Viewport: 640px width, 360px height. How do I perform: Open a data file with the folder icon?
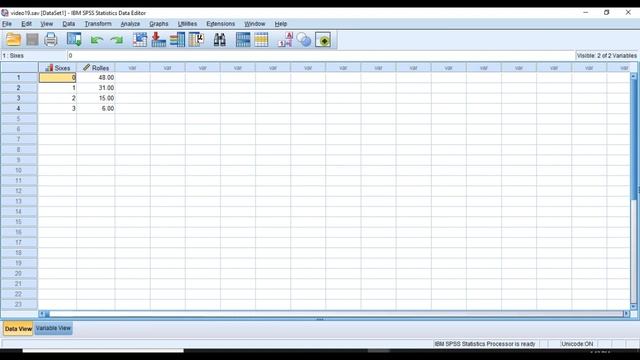[13, 40]
